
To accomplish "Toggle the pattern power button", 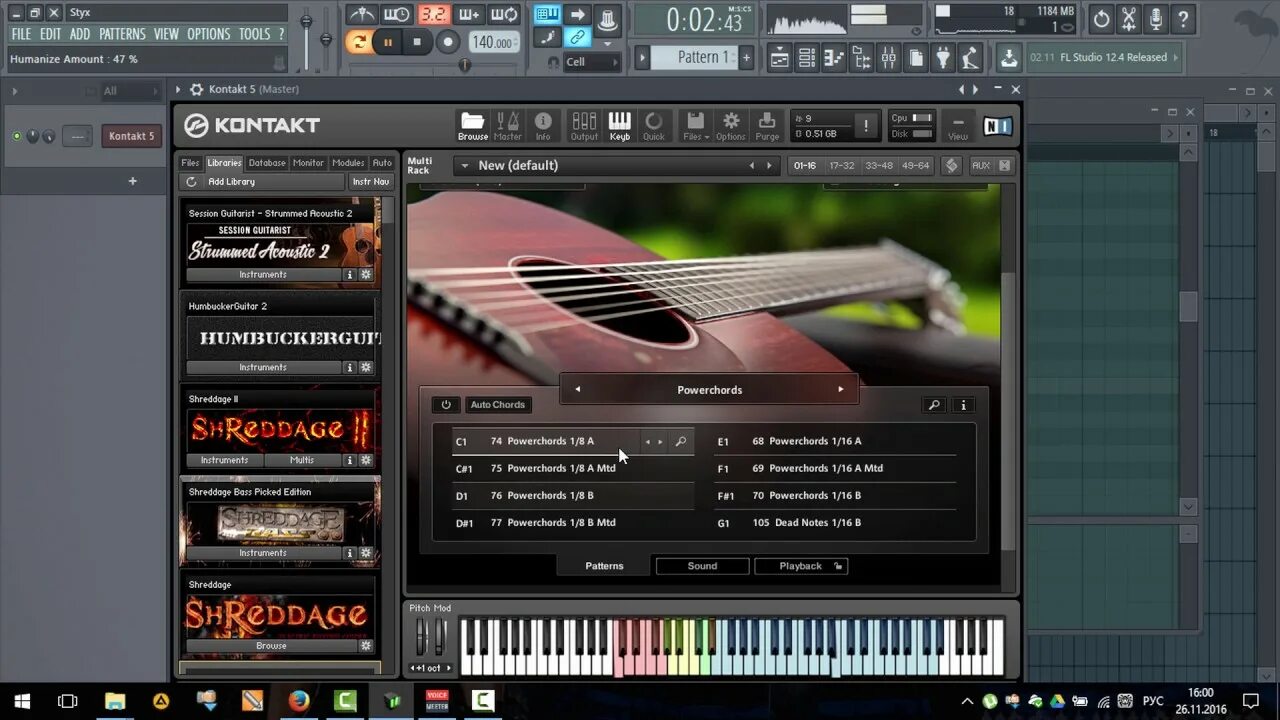I will (446, 405).
